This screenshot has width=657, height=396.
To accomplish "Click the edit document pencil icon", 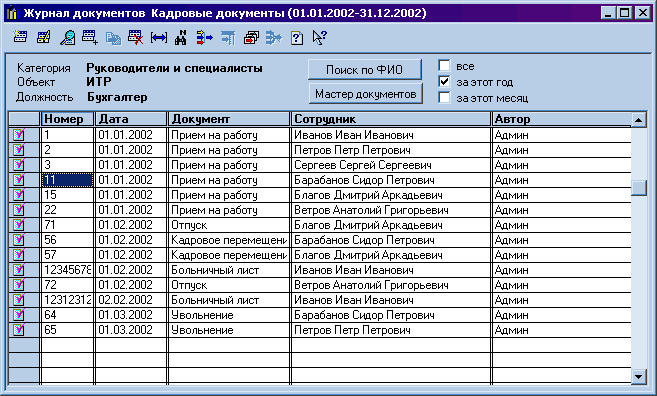I will click(x=44, y=38).
